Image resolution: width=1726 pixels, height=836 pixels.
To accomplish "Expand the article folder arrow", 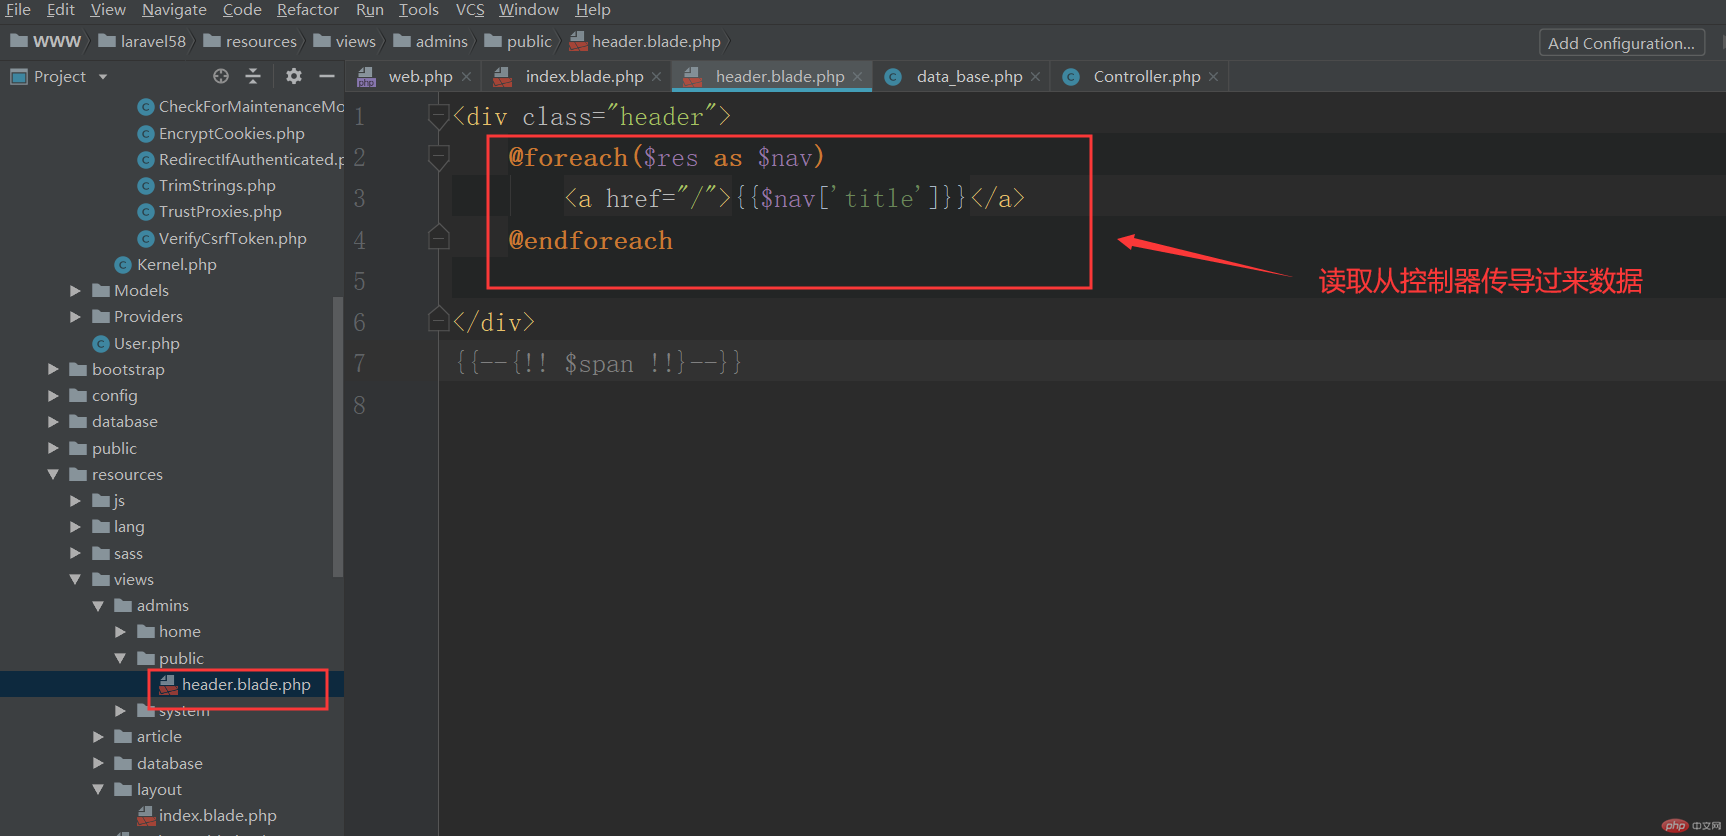I will click(x=98, y=737).
